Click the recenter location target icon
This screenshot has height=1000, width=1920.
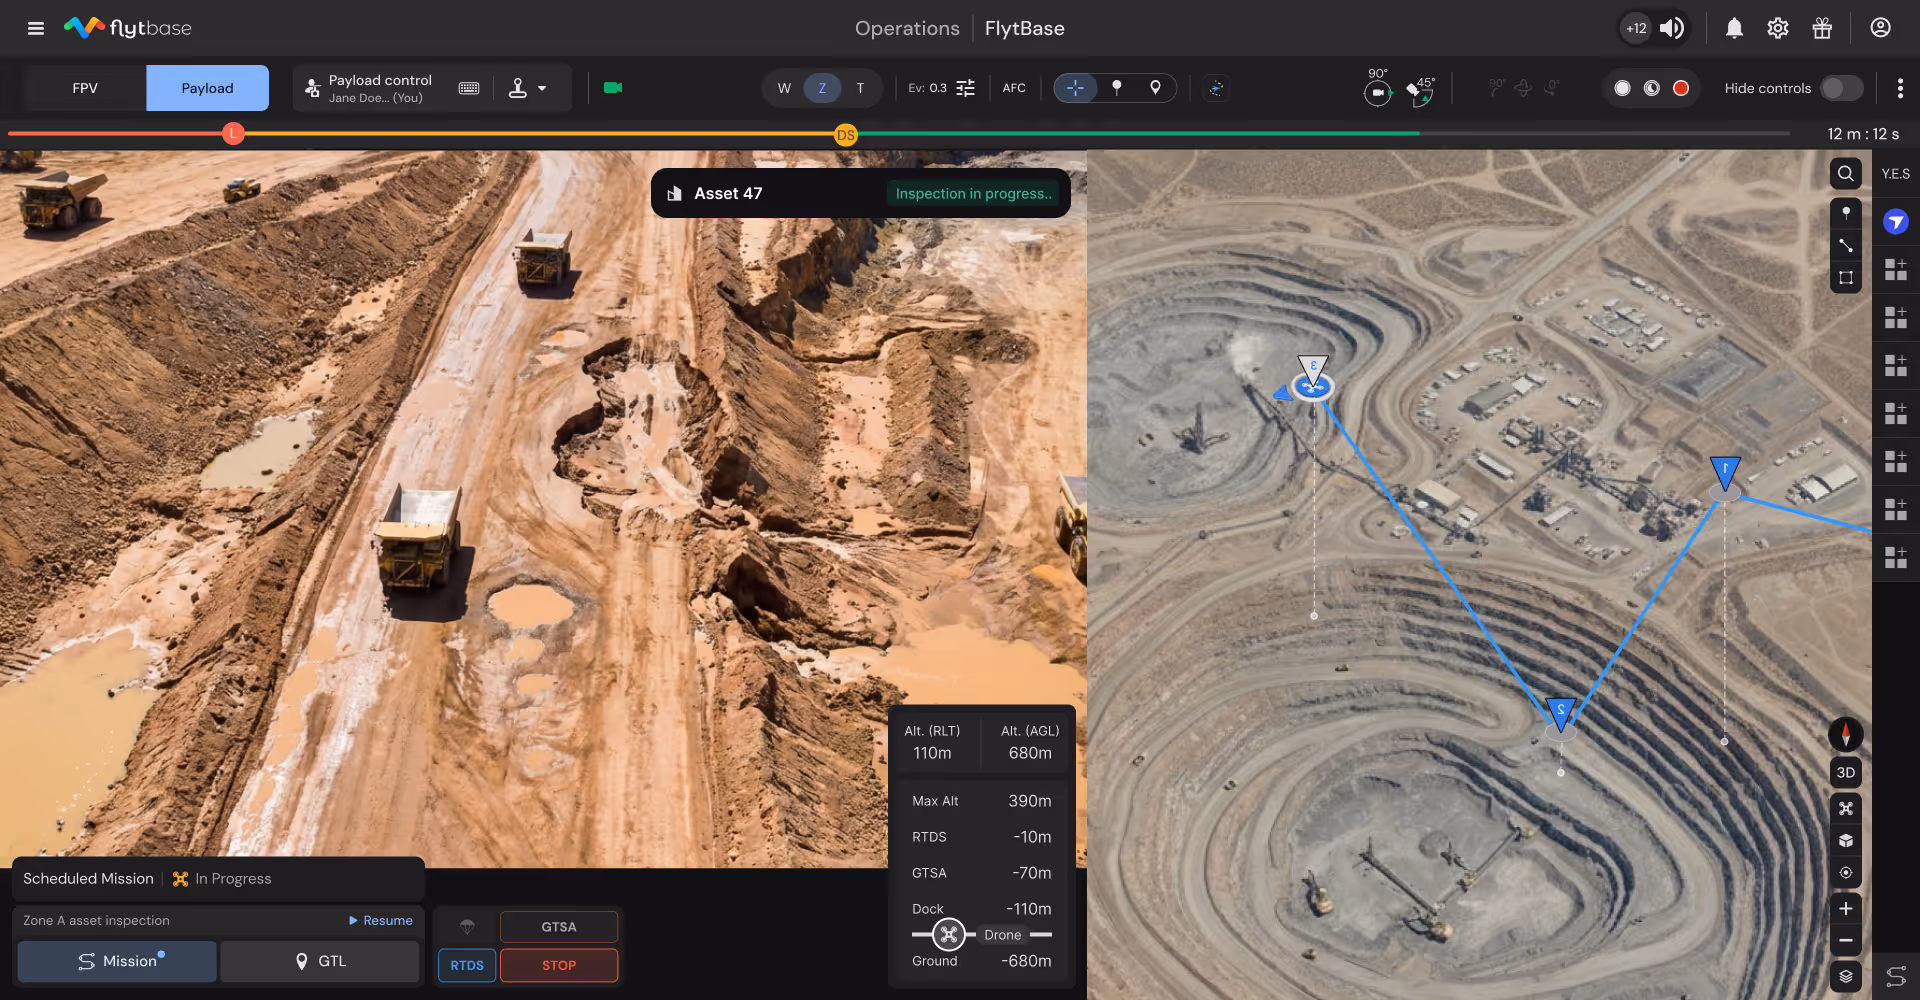[x=1846, y=872]
